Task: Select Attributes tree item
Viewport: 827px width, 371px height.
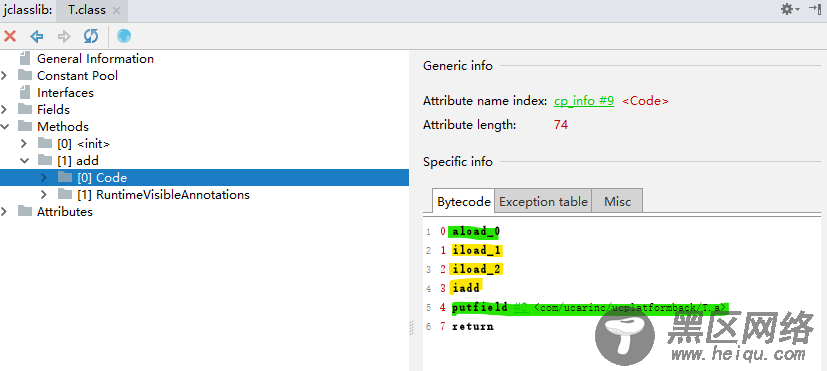Action: point(65,212)
